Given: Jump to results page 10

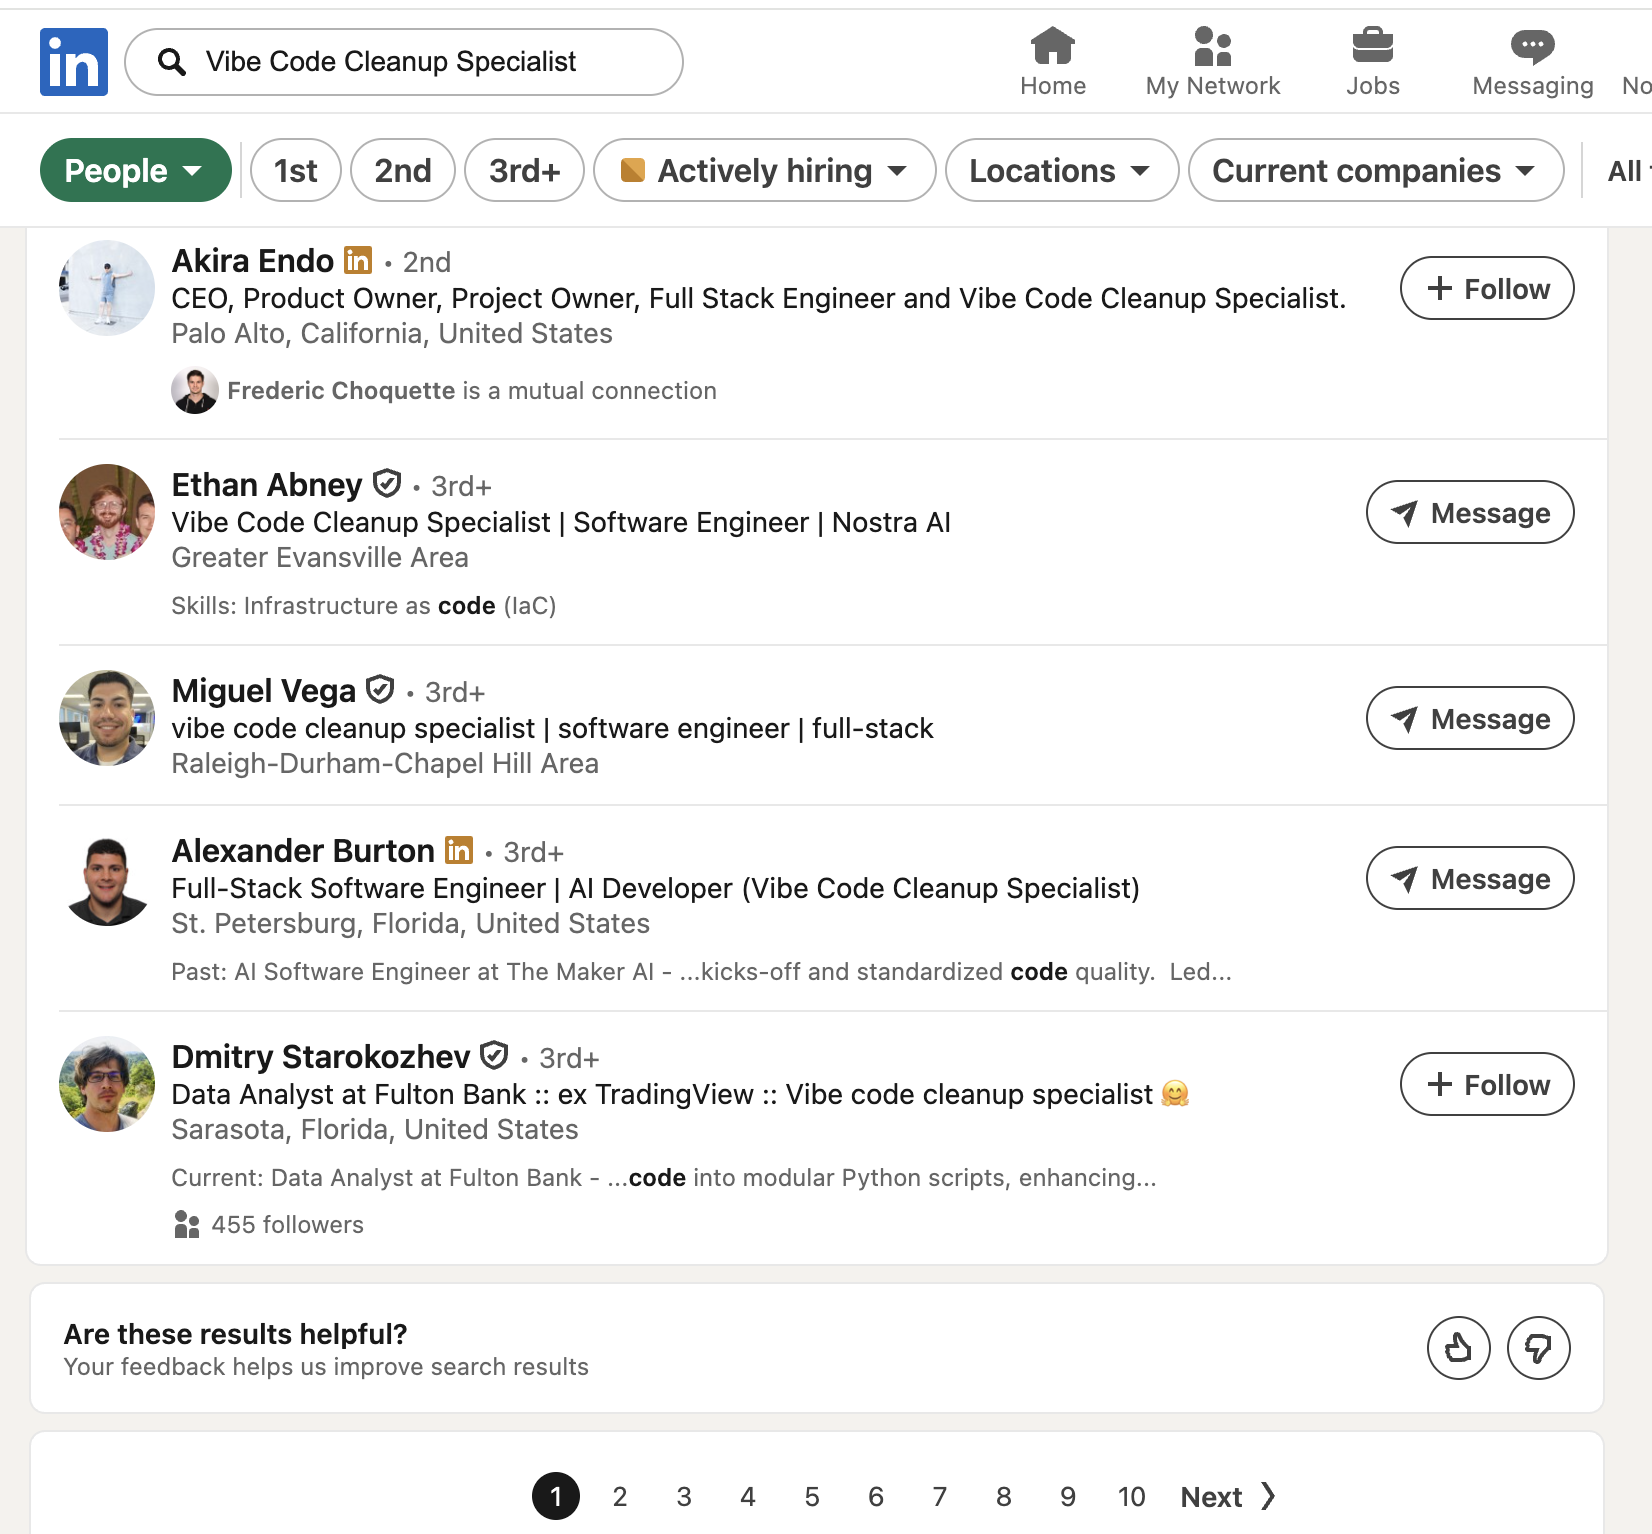Looking at the screenshot, I should pos(1131,1496).
